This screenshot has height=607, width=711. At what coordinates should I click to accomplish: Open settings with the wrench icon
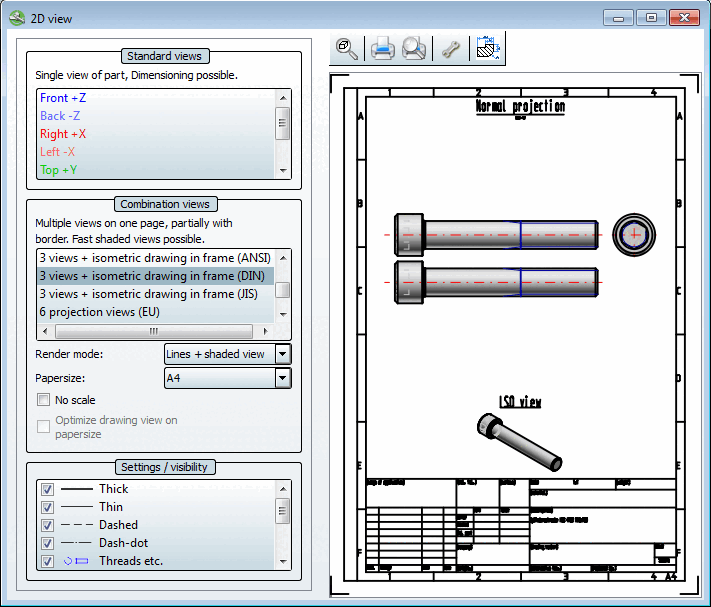coord(450,49)
